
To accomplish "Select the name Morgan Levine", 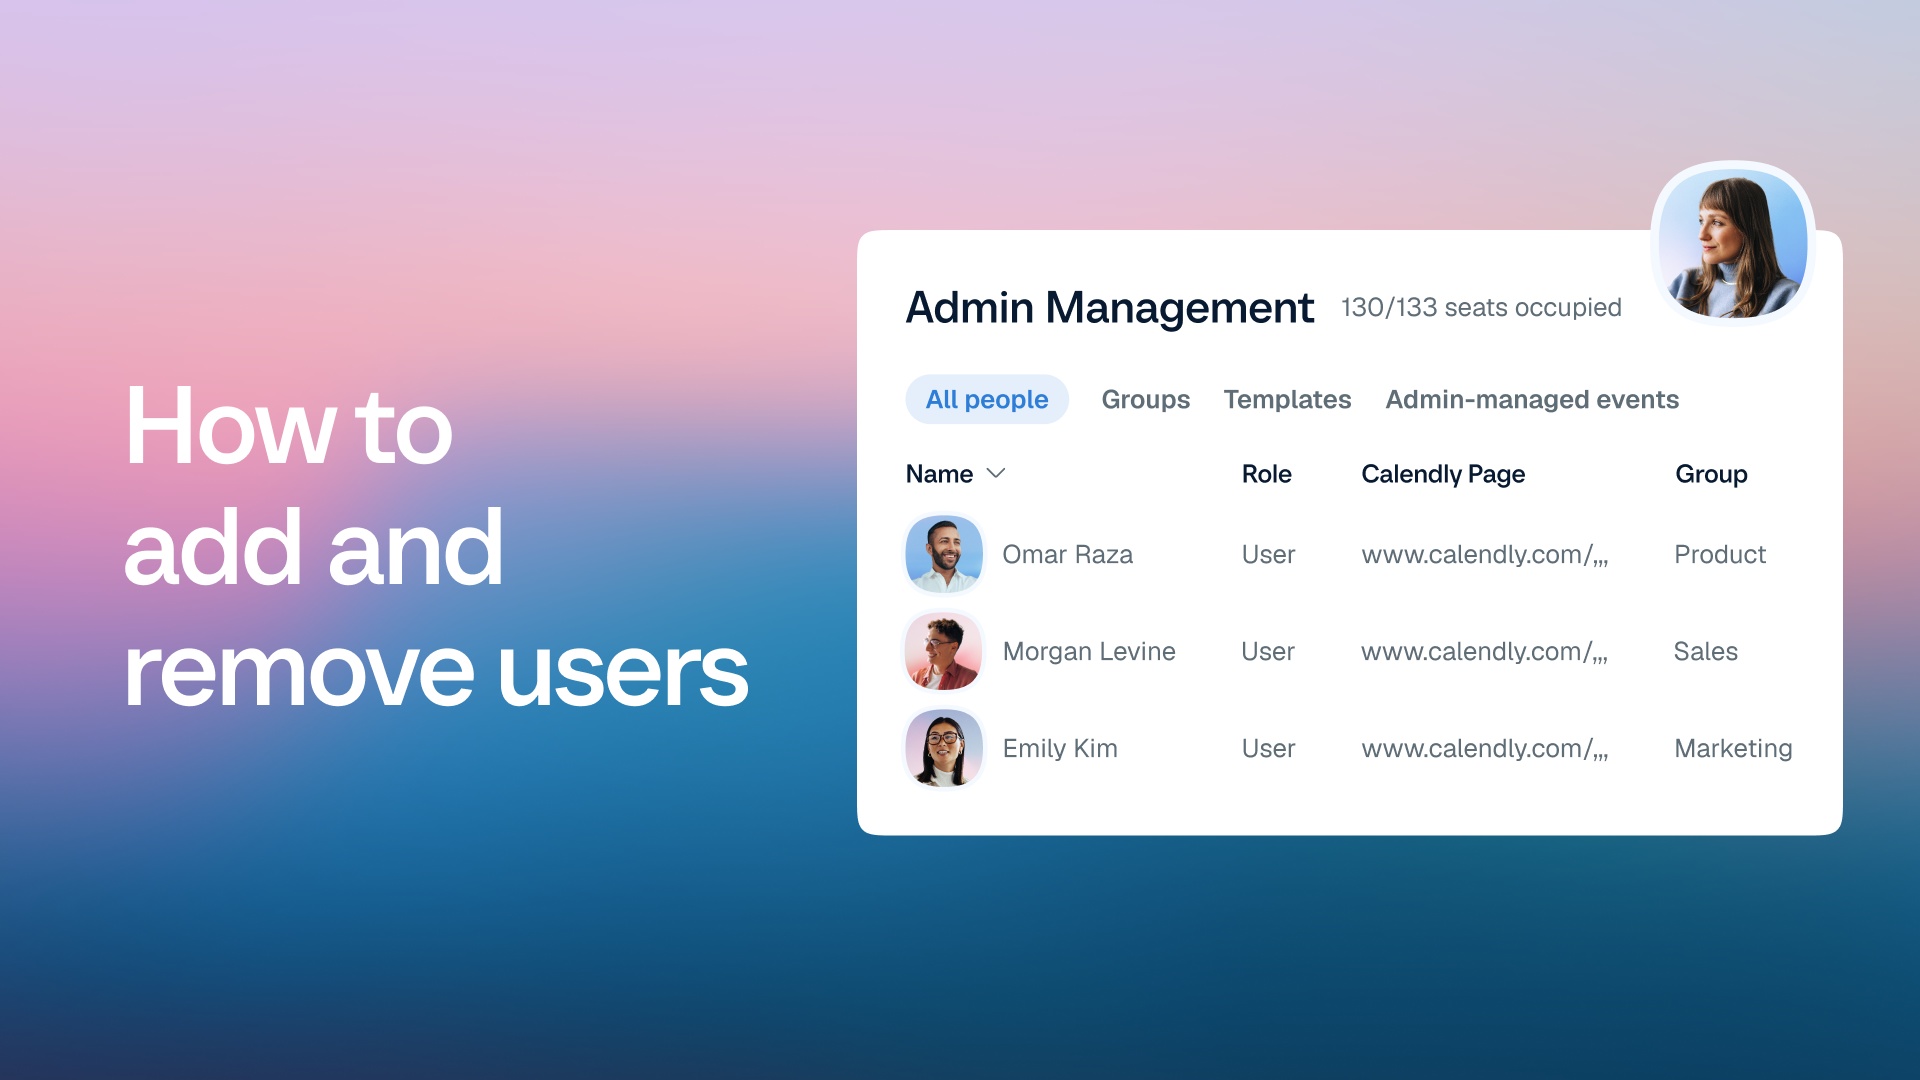I will tap(1089, 651).
